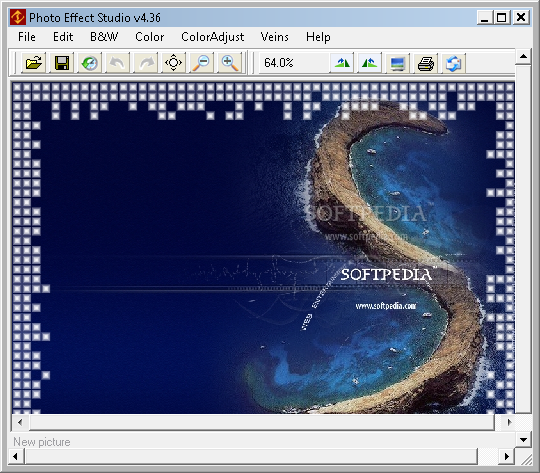Click the image pane right scroll arrow
The width and height of the screenshot is (540, 473).
pos(509,422)
